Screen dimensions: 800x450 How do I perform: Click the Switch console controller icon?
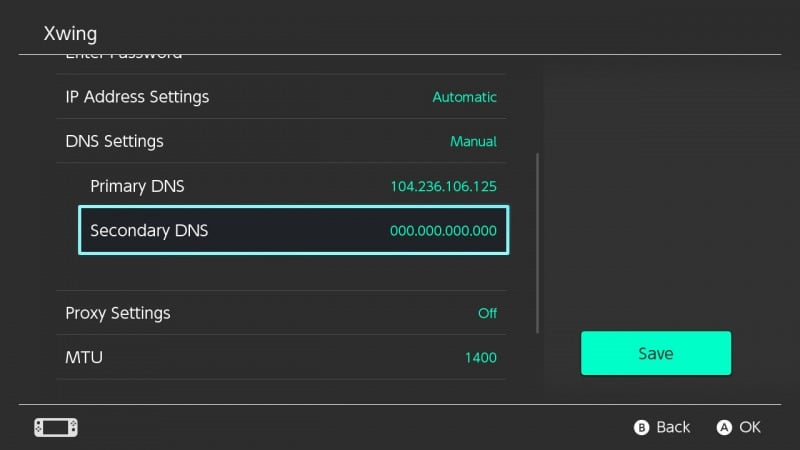coord(56,428)
